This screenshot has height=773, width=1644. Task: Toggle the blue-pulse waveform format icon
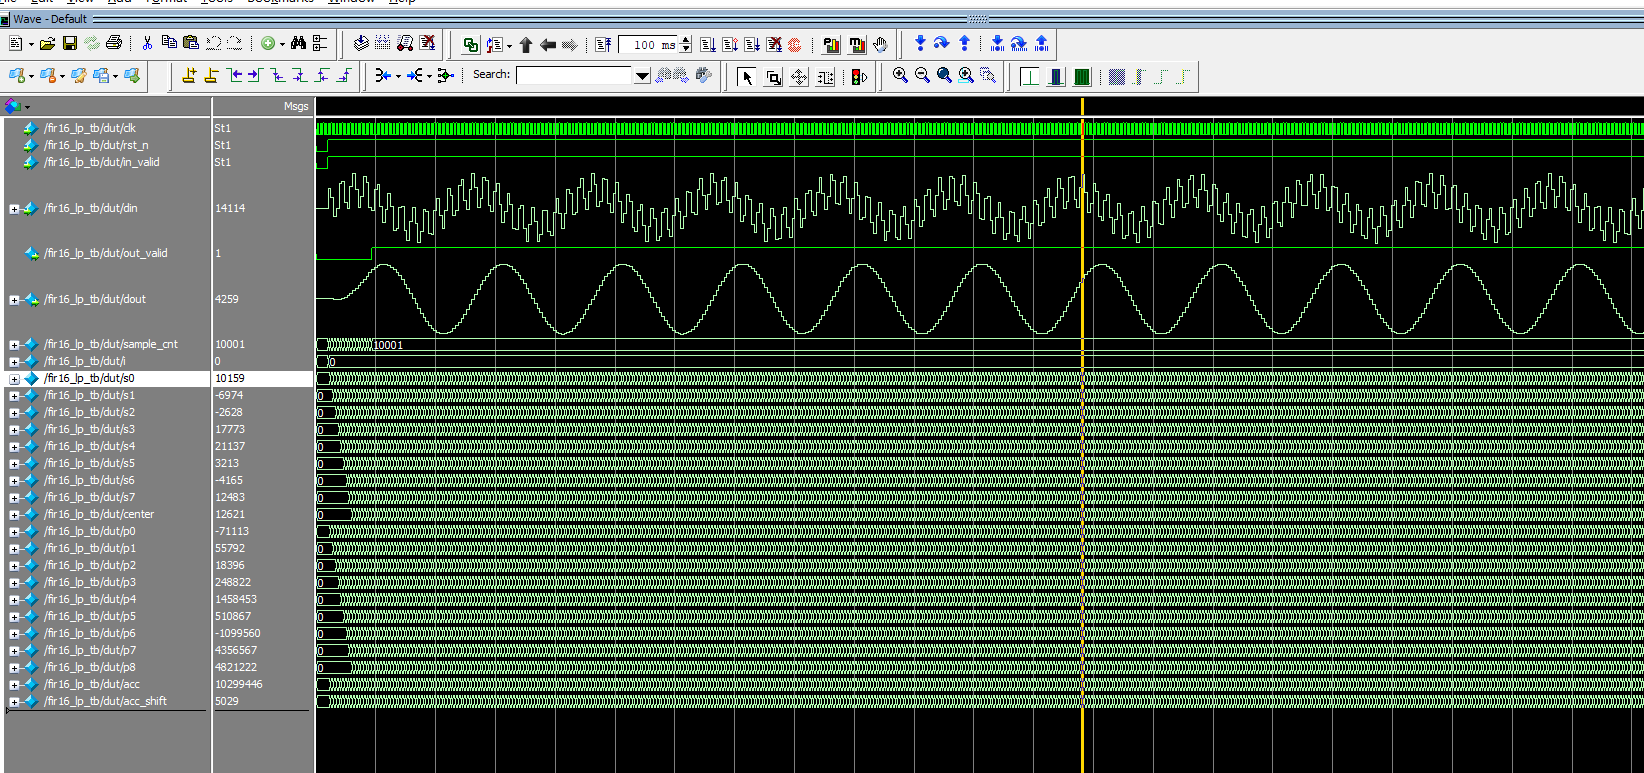click(x=1056, y=77)
